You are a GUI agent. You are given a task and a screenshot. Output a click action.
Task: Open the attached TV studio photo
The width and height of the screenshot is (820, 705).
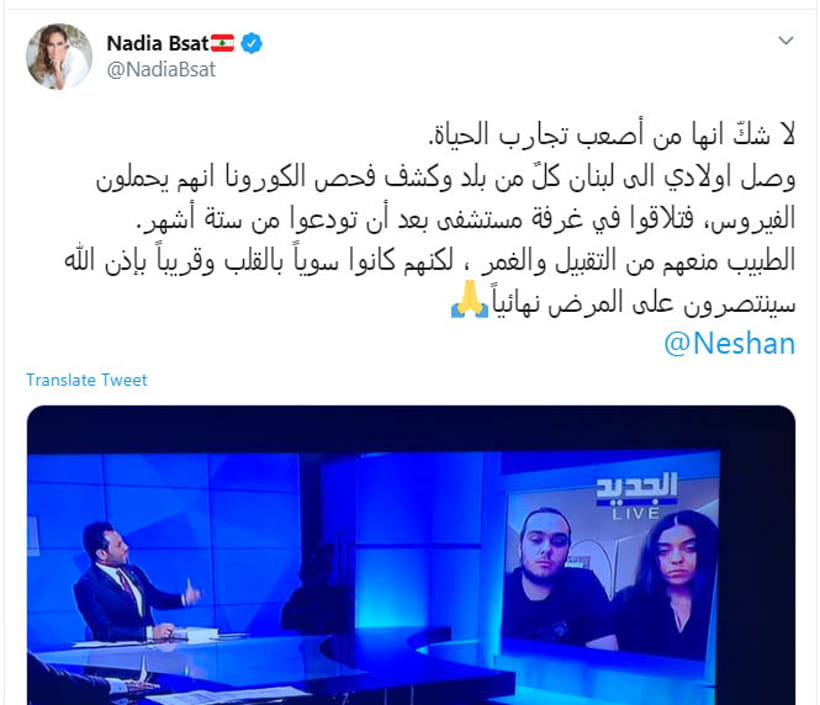click(411, 555)
